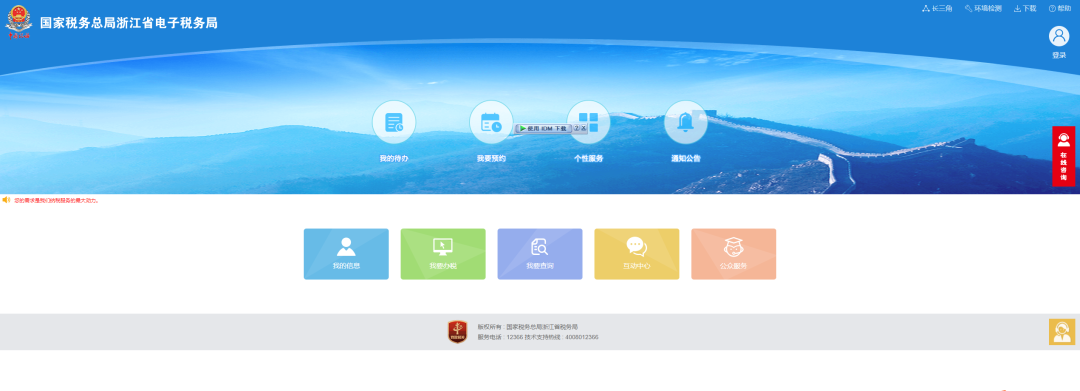Viewport: 1080px width, 391px height.
Task: Open the red 在线咨询 online consultation tab
Action: (x=1063, y=156)
